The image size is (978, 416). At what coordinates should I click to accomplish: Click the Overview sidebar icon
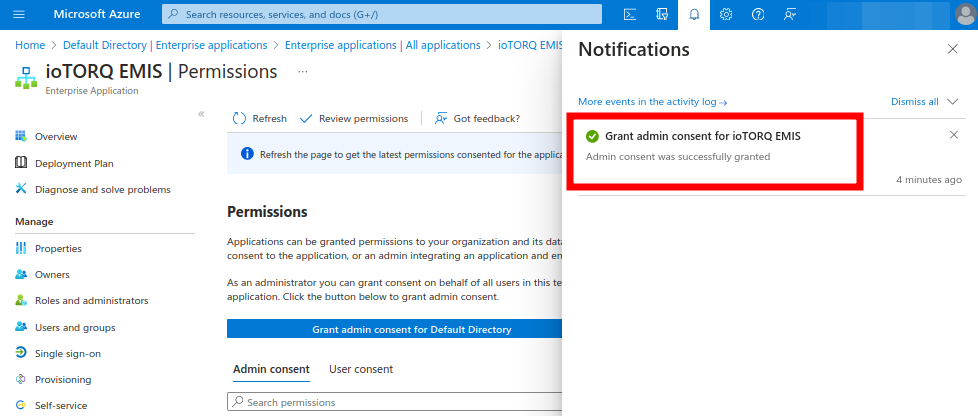[21, 136]
